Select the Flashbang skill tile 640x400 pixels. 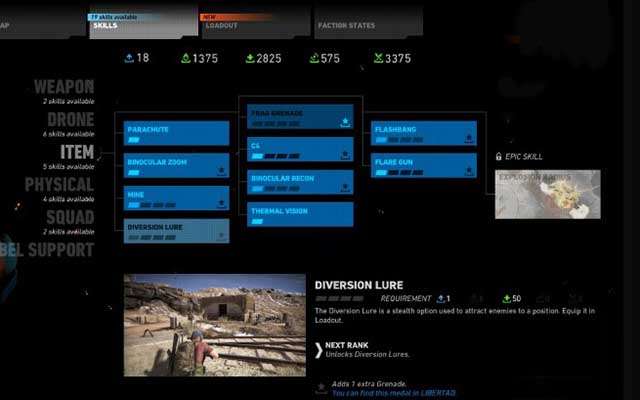424,133
